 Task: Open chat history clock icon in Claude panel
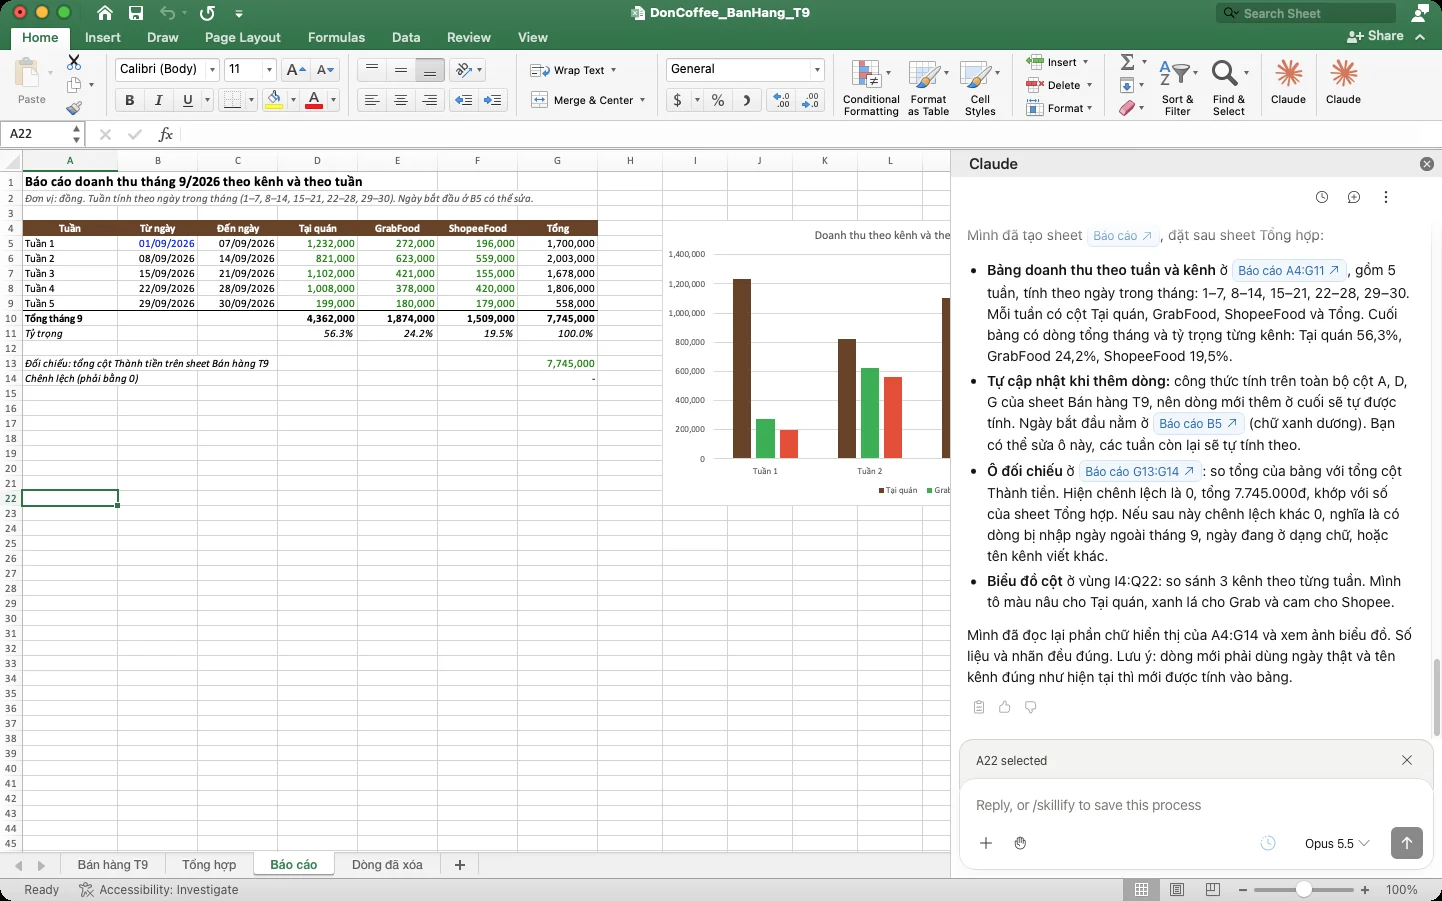1322,197
